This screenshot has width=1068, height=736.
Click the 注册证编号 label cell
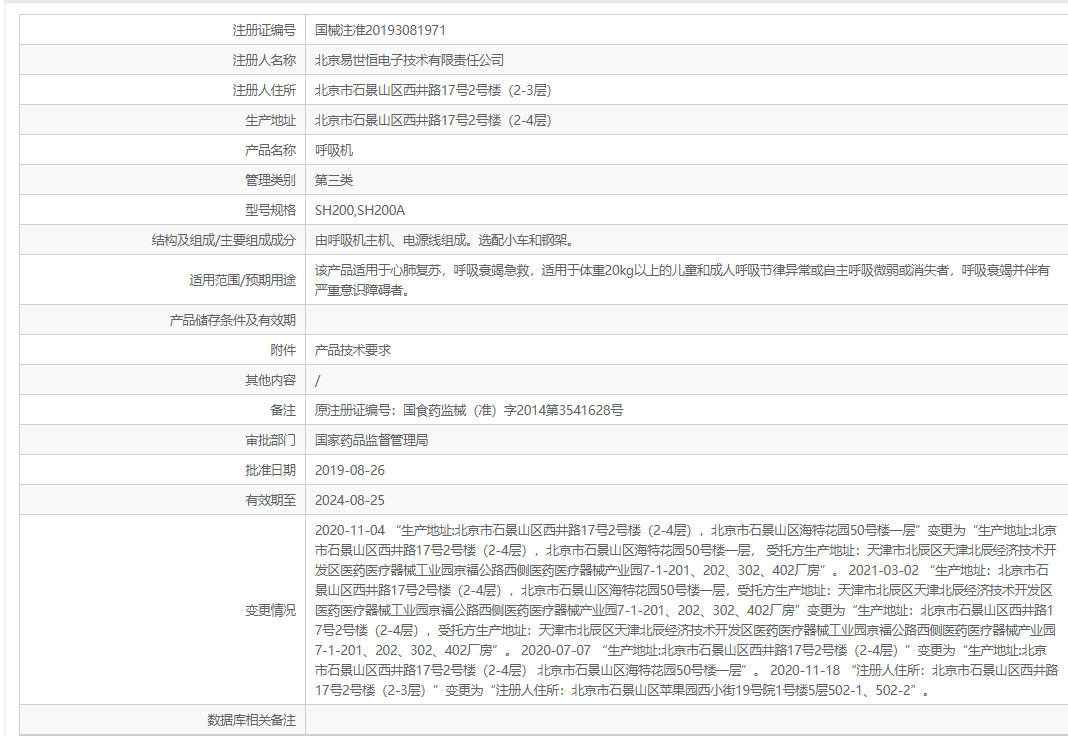coord(162,30)
